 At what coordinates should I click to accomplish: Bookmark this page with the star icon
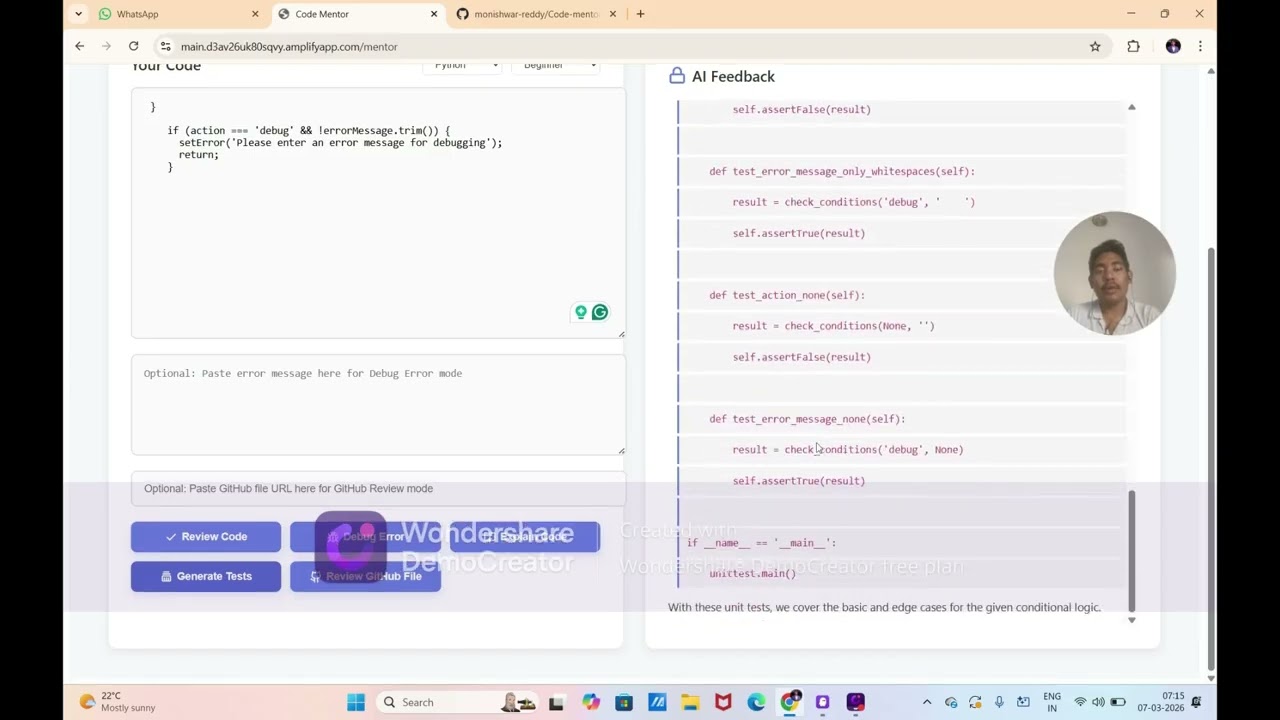[1095, 46]
